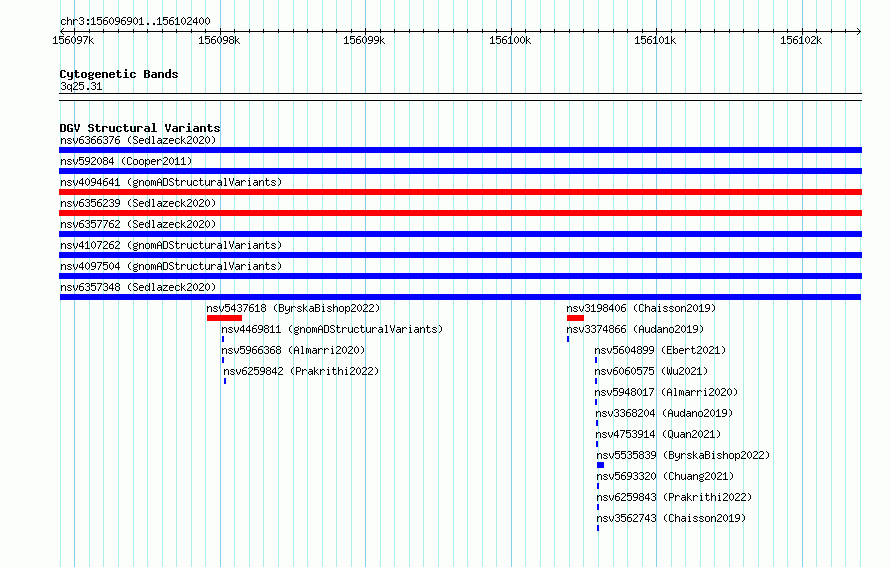Open the nsv6356239 (Sedlazeck2020) label

(x=138, y=203)
